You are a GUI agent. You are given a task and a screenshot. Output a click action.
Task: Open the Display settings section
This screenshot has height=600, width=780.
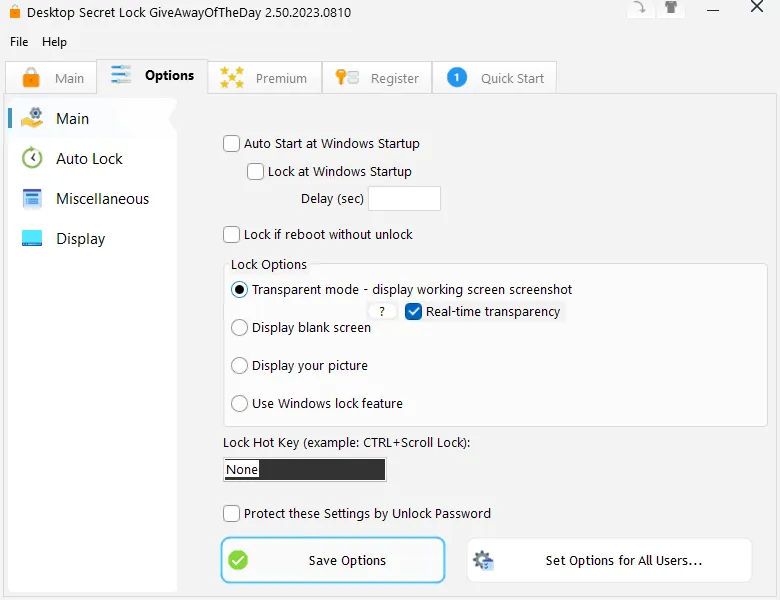(92, 239)
